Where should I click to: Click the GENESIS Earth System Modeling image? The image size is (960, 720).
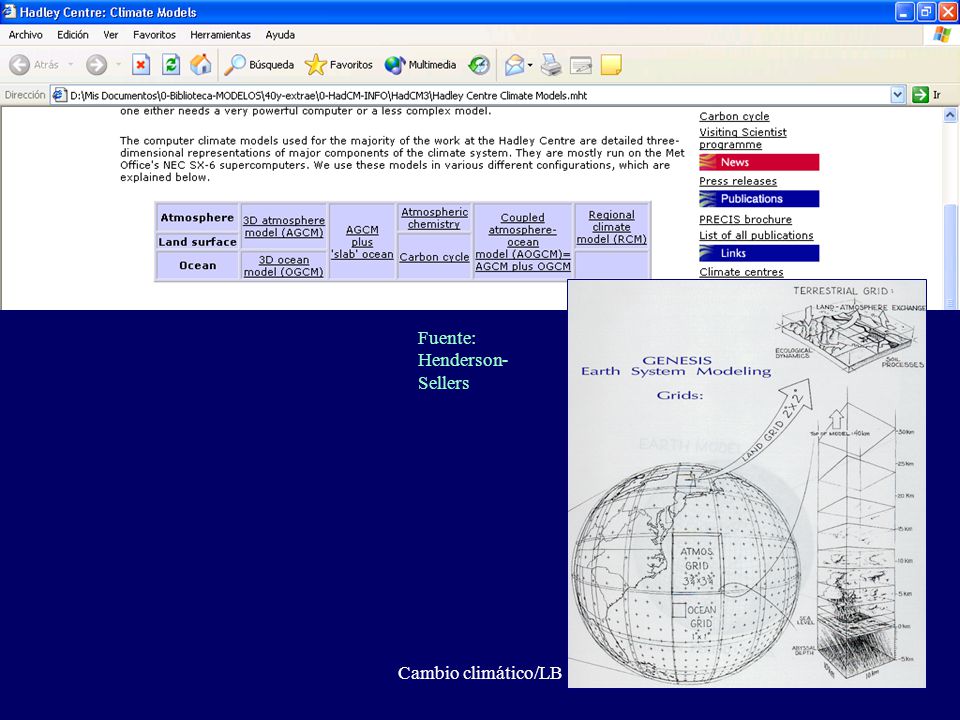[747, 484]
